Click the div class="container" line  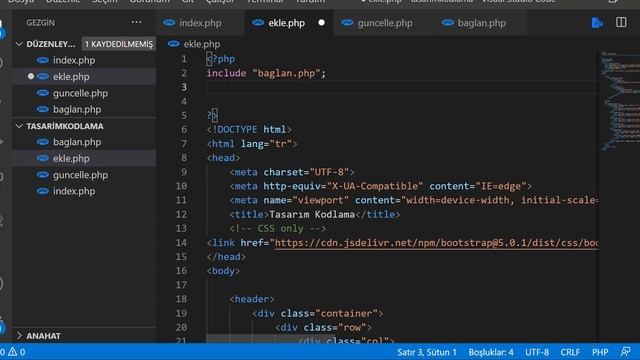tap(318, 313)
